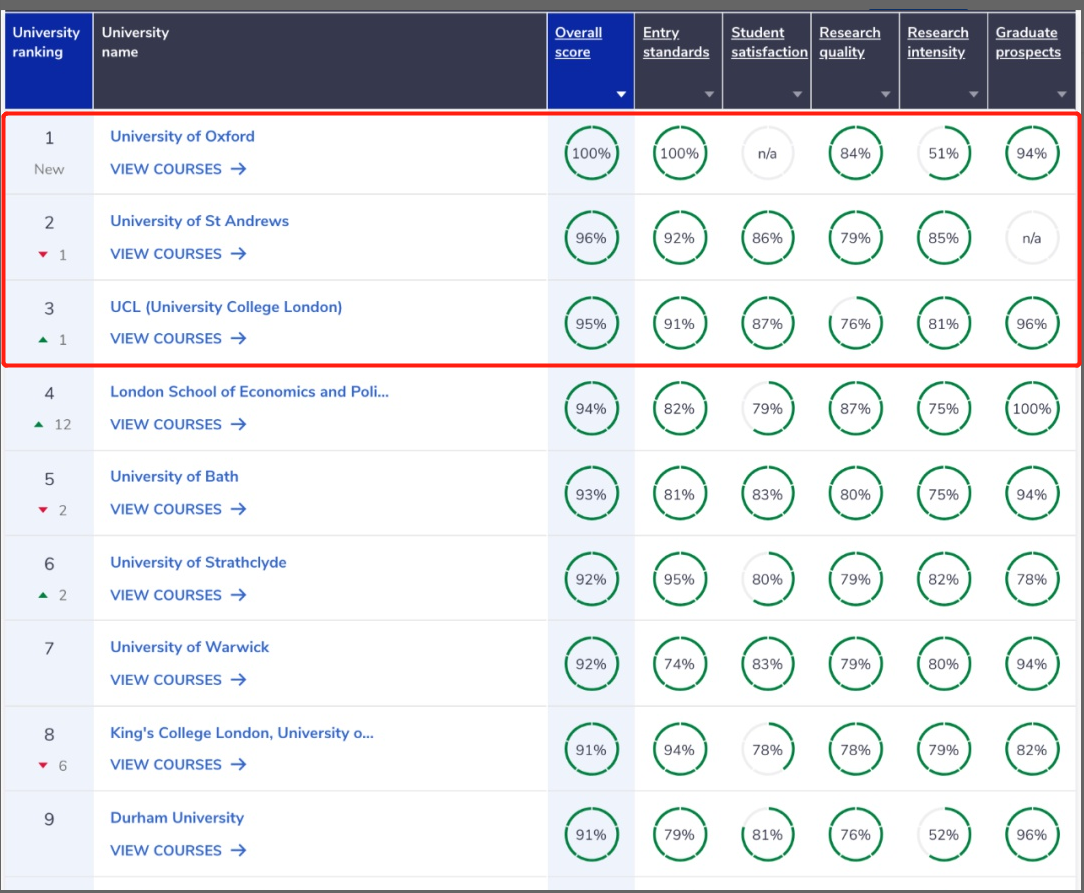Viewport: 1084px width, 893px height.
Task: Click Oxford student satisfaction n/a circle
Action: 767,153
